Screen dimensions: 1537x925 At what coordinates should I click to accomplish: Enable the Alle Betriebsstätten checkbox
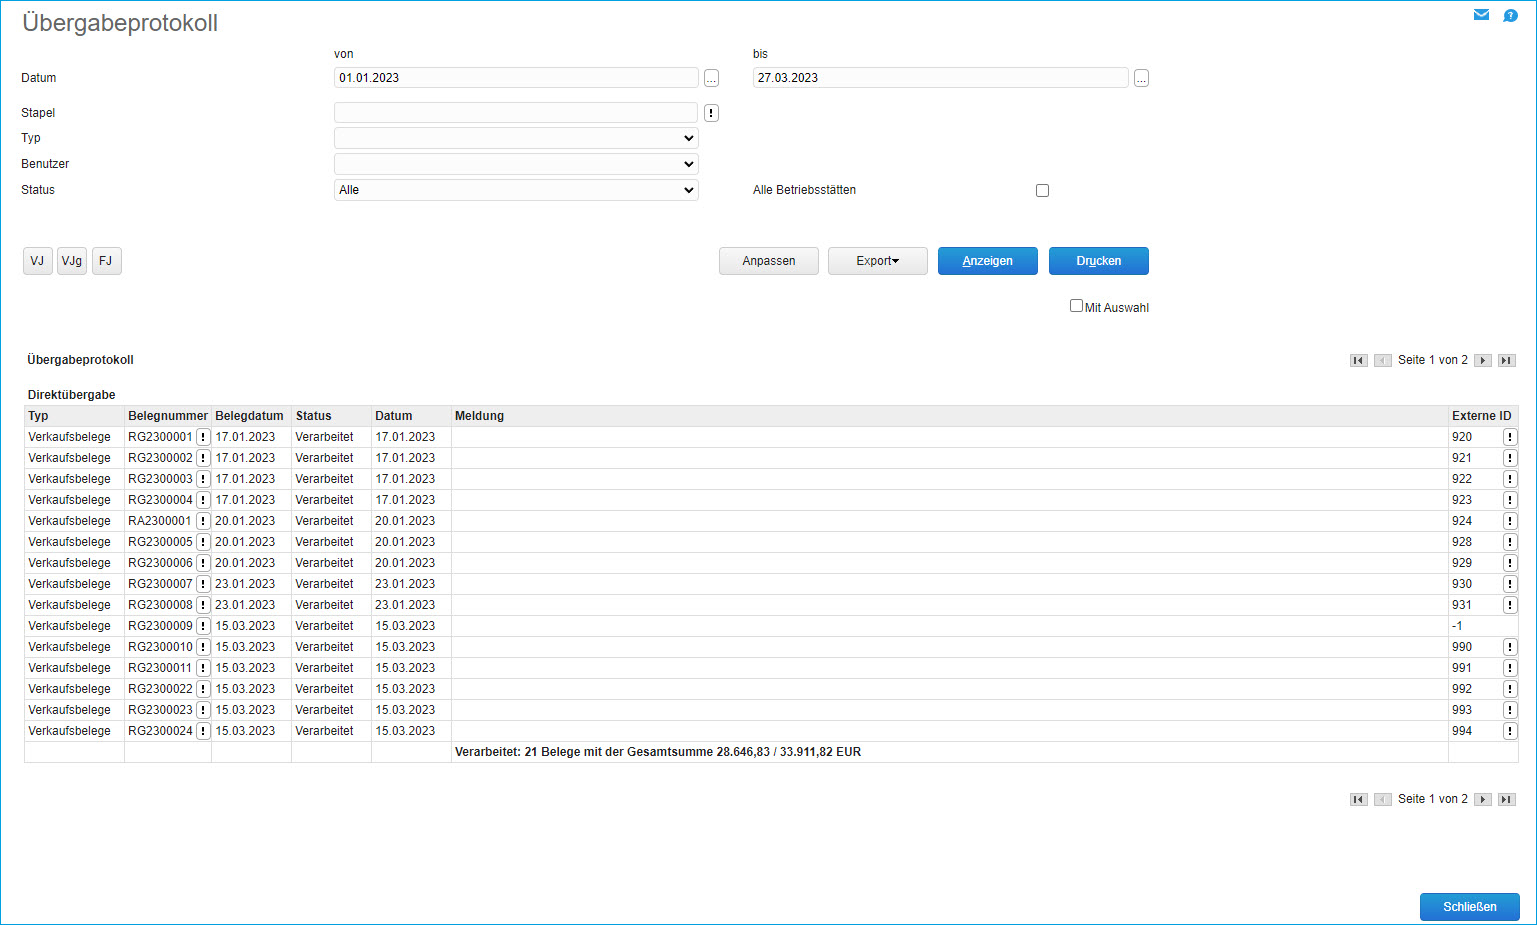1042,190
